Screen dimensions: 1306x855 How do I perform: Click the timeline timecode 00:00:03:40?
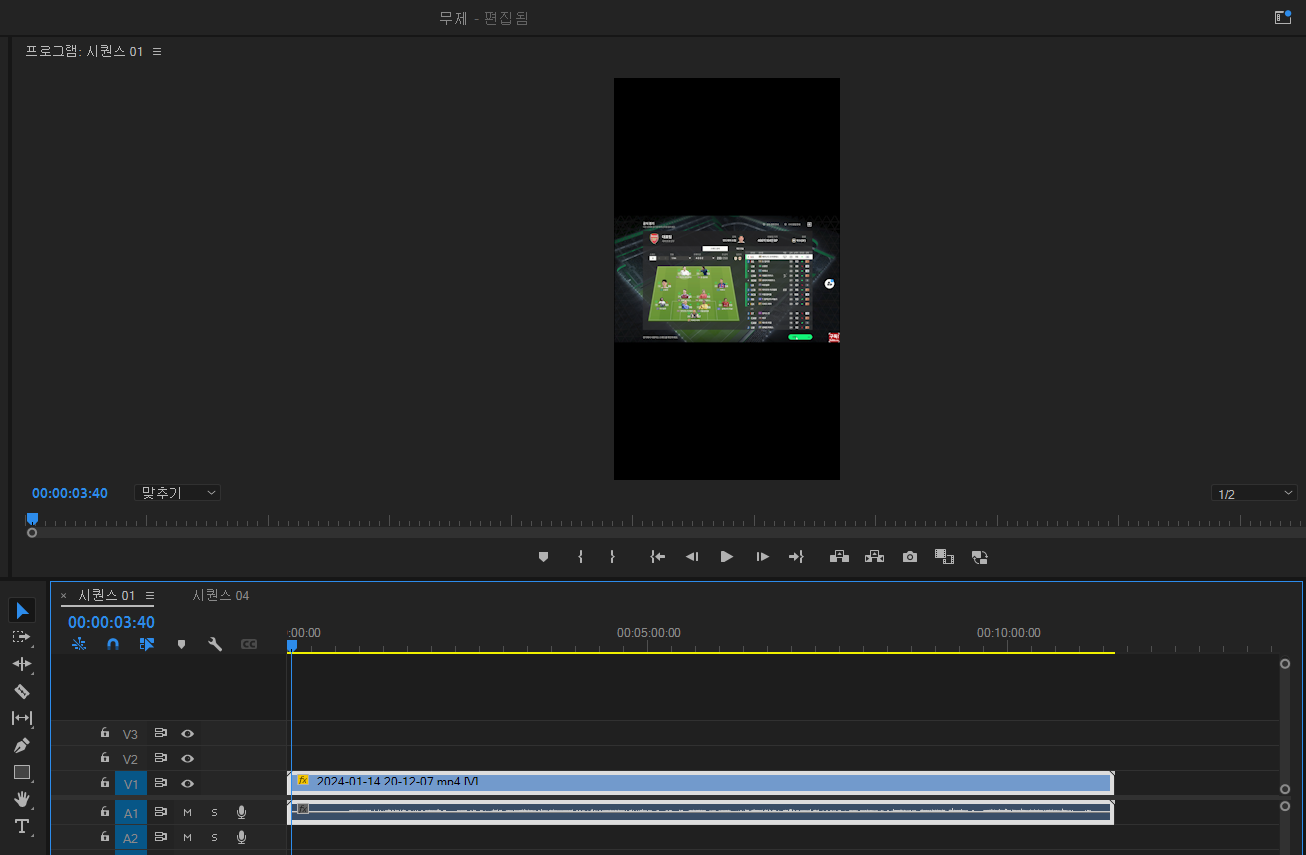pos(111,622)
